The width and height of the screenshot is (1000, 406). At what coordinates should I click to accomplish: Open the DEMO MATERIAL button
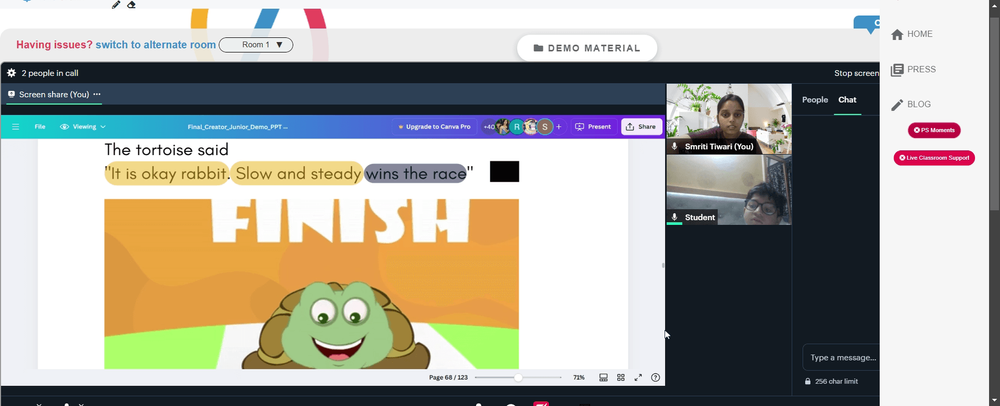point(587,48)
